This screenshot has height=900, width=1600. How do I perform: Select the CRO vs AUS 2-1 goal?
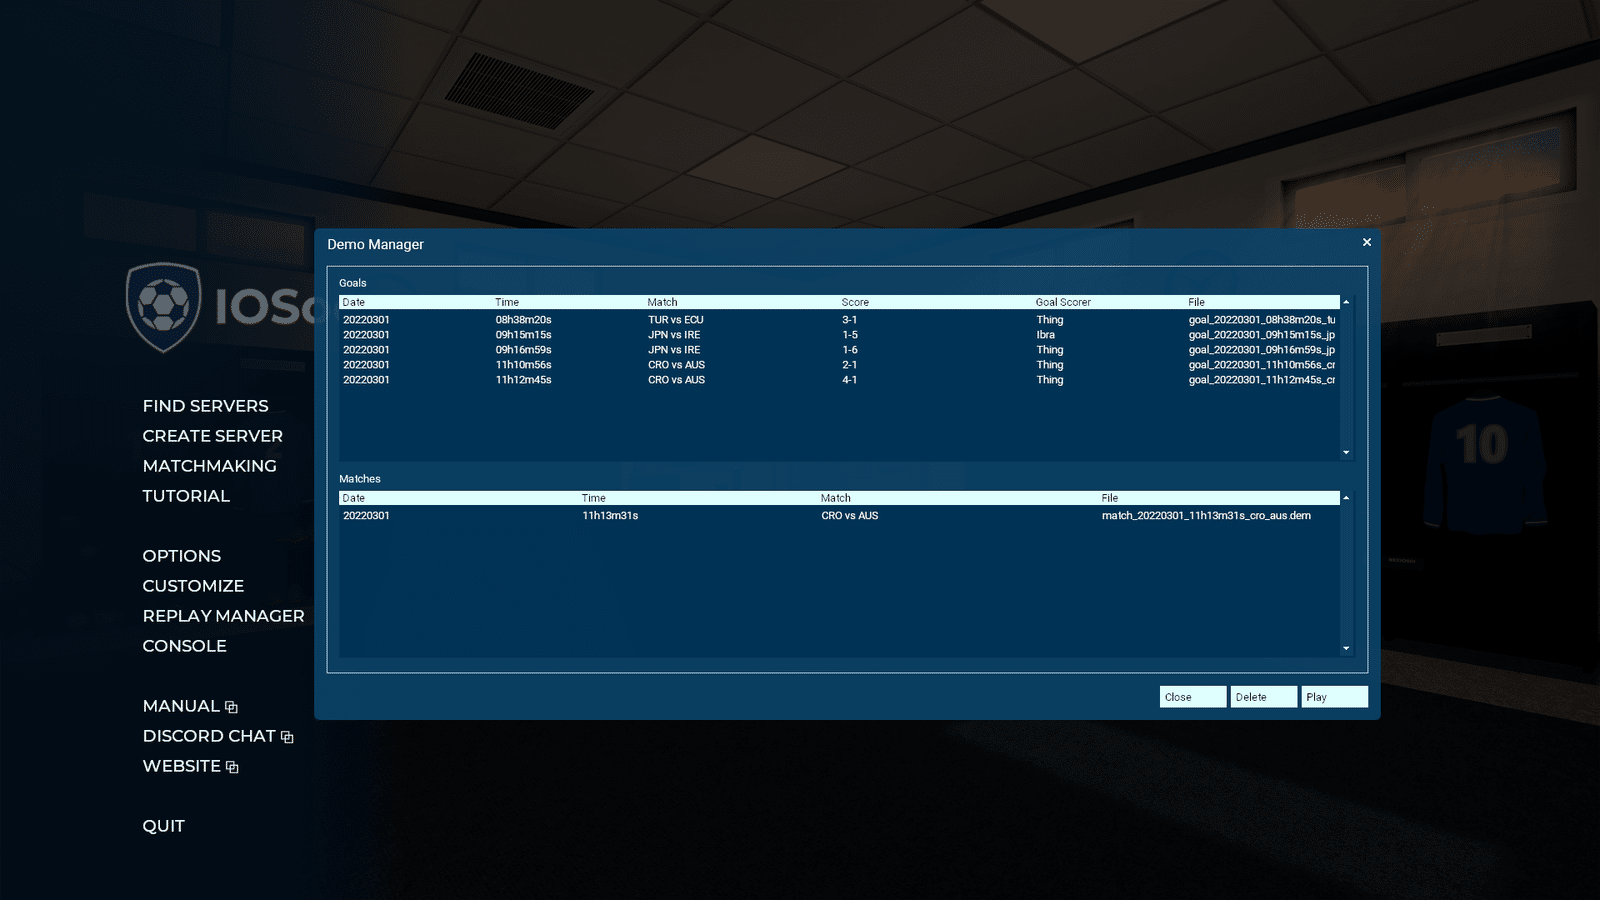pyautogui.click(x=839, y=365)
